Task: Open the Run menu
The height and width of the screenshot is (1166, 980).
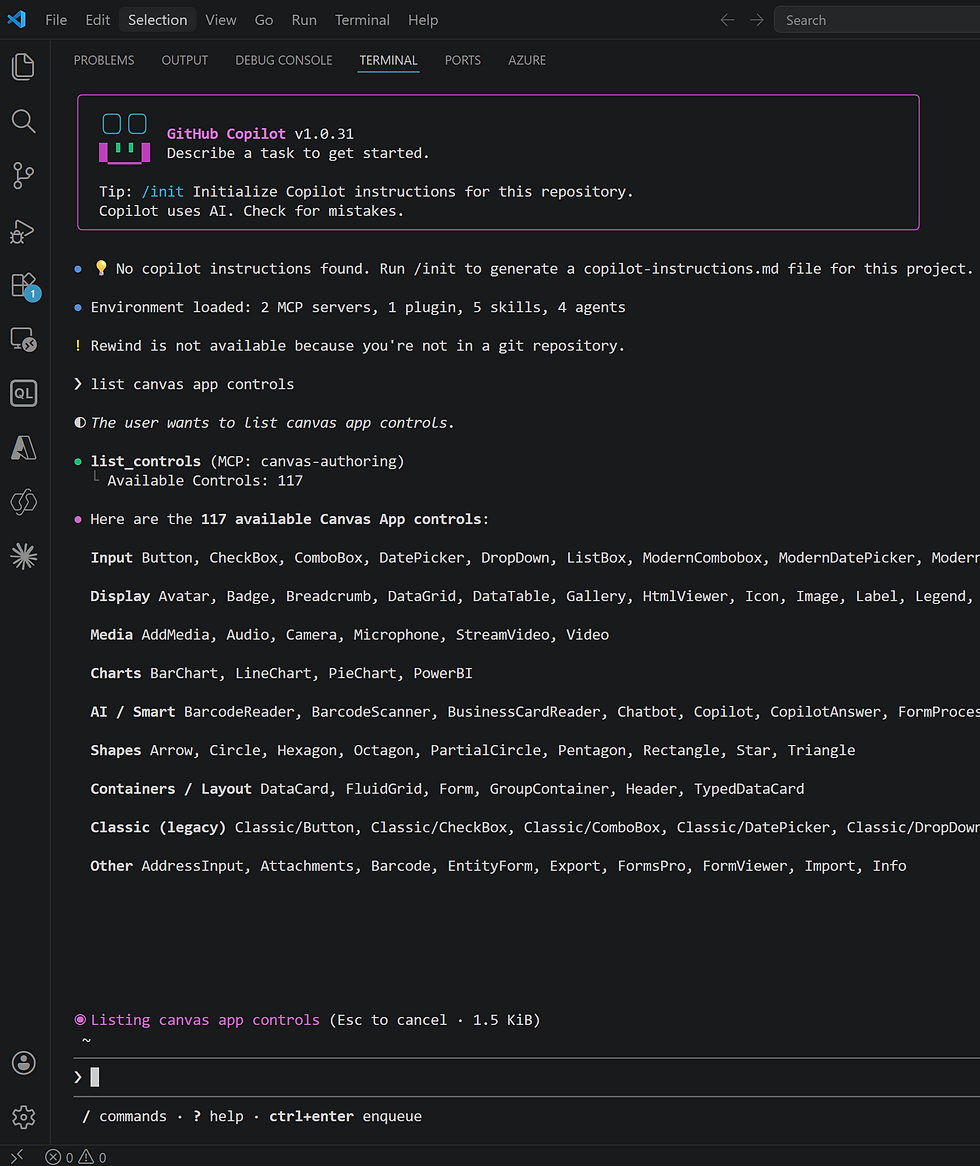Action: (x=304, y=20)
